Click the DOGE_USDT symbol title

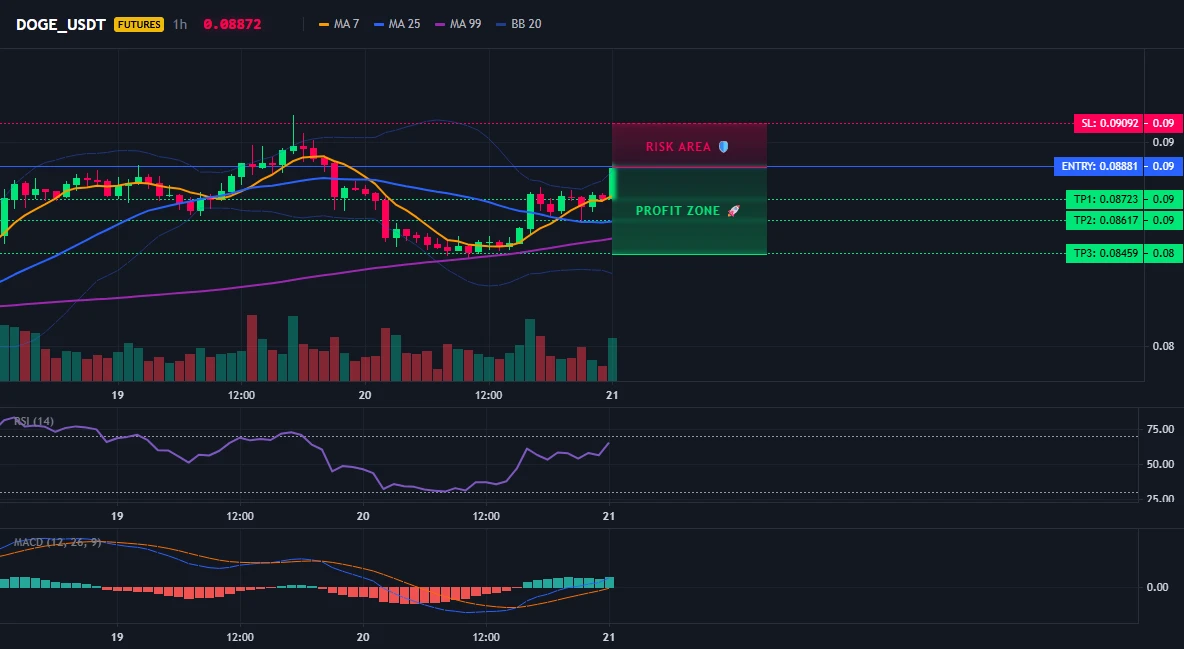tap(60, 24)
